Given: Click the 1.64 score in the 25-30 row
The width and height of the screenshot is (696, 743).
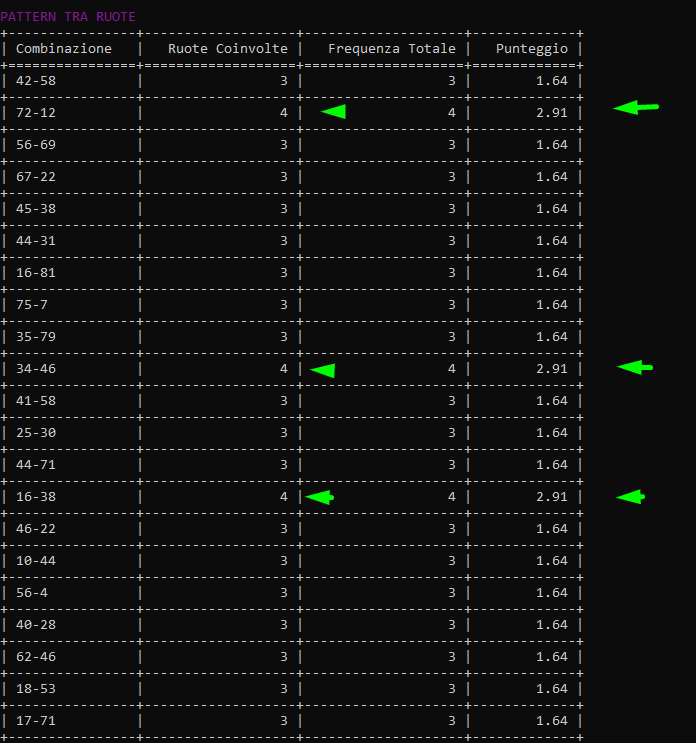Looking at the screenshot, I should pos(552,433).
